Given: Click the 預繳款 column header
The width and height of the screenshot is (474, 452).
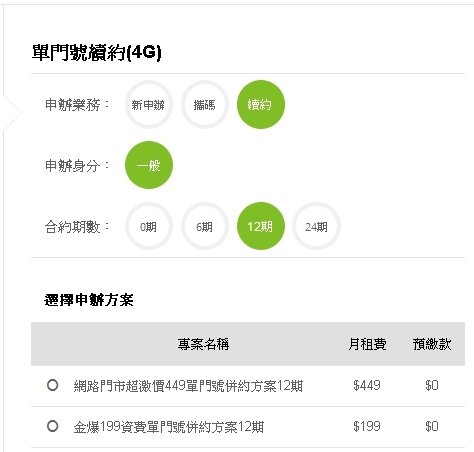Looking at the screenshot, I should (432, 344).
